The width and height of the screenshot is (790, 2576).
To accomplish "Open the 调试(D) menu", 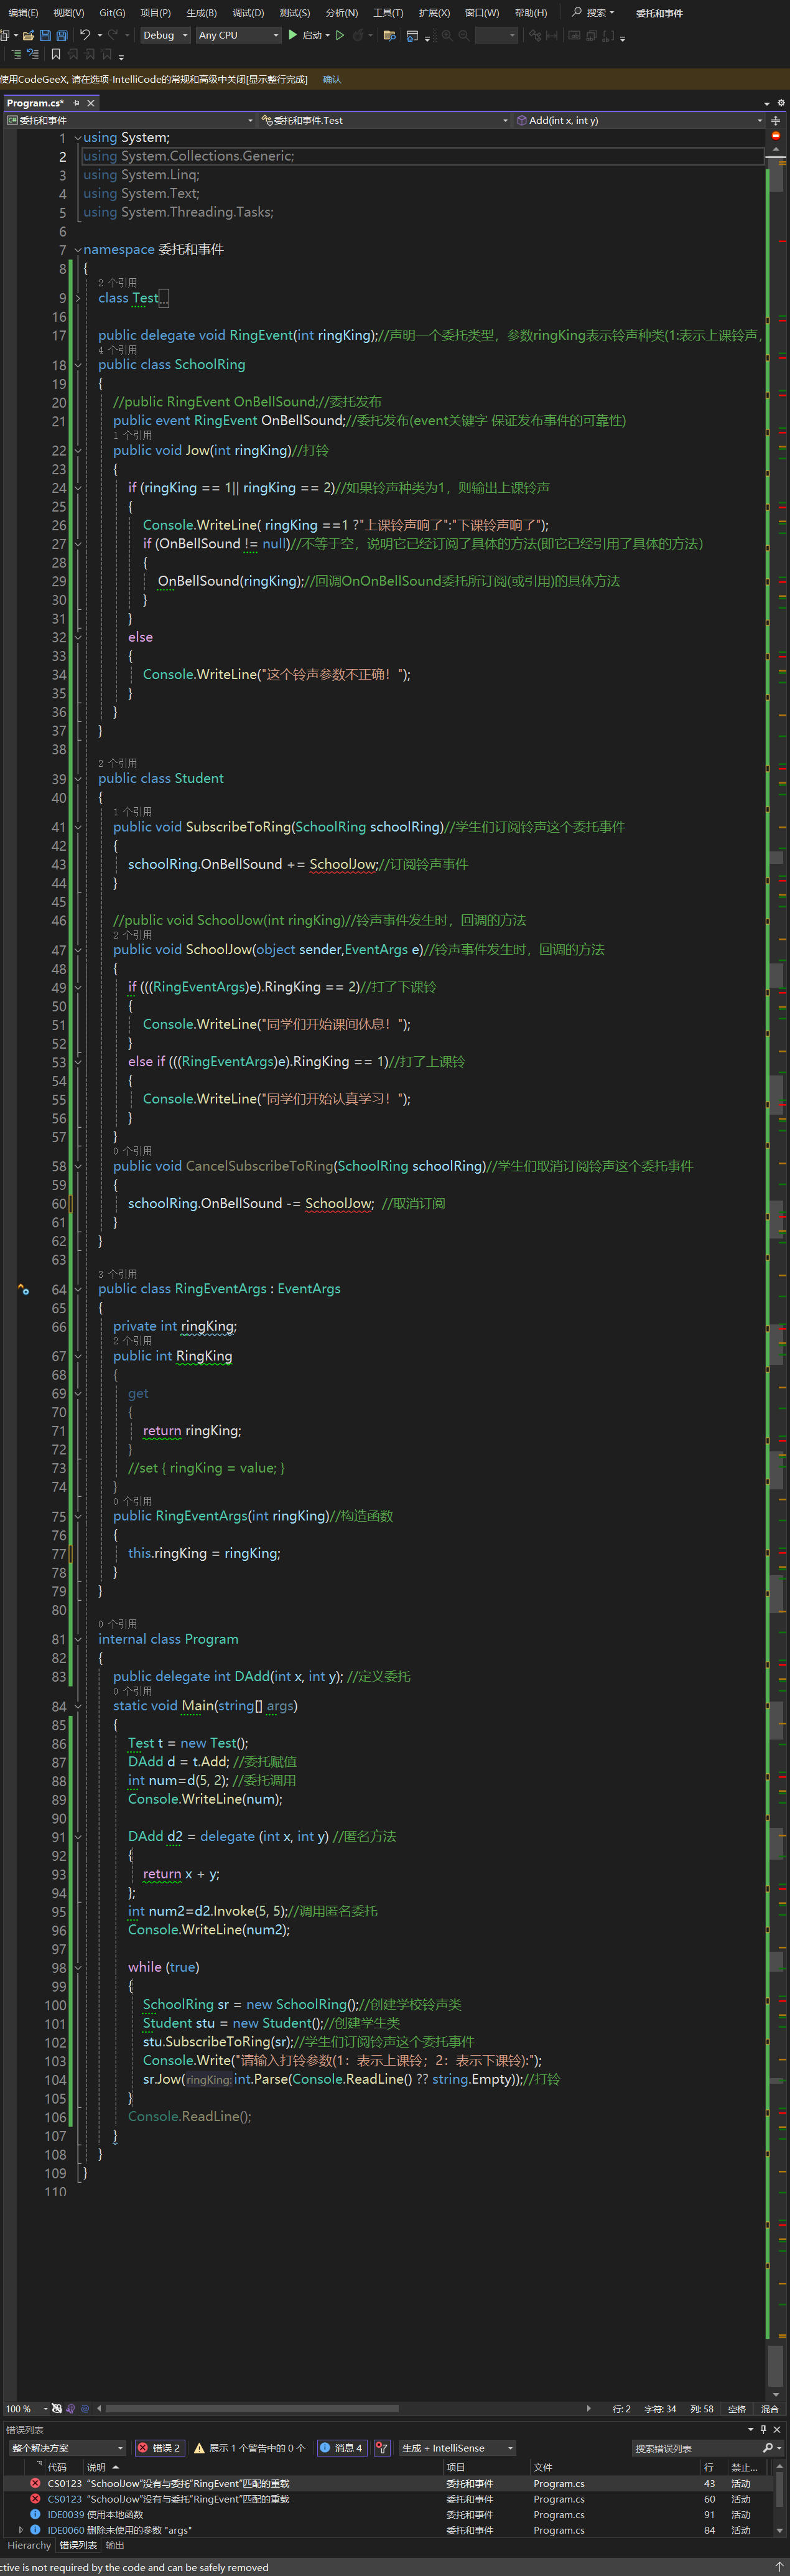I will 248,13.
